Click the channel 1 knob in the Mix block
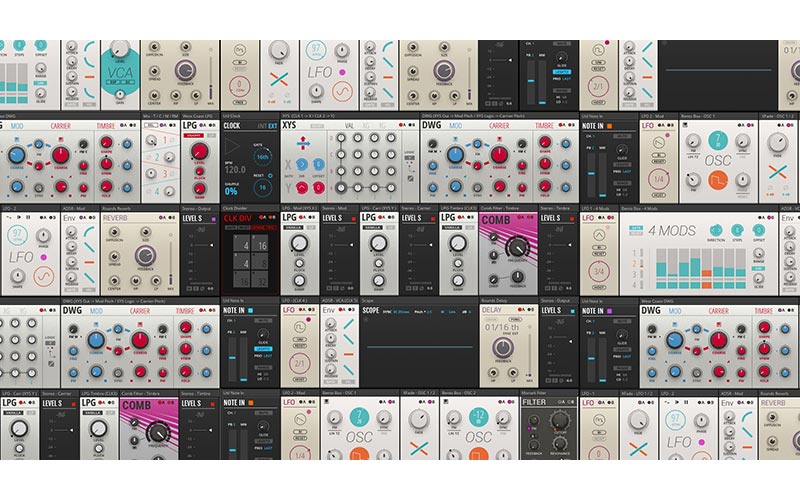Viewport: 800px width, 500px height. [151, 140]
